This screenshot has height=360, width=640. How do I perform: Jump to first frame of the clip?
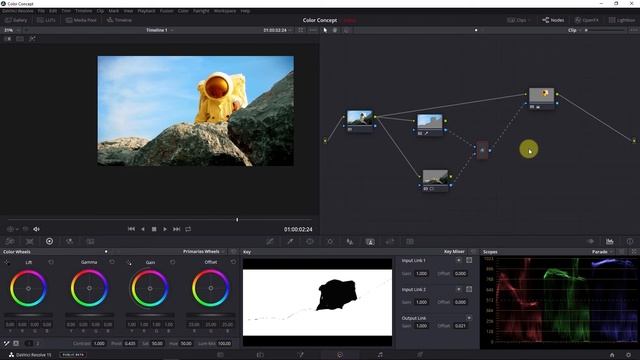point(131,229)
